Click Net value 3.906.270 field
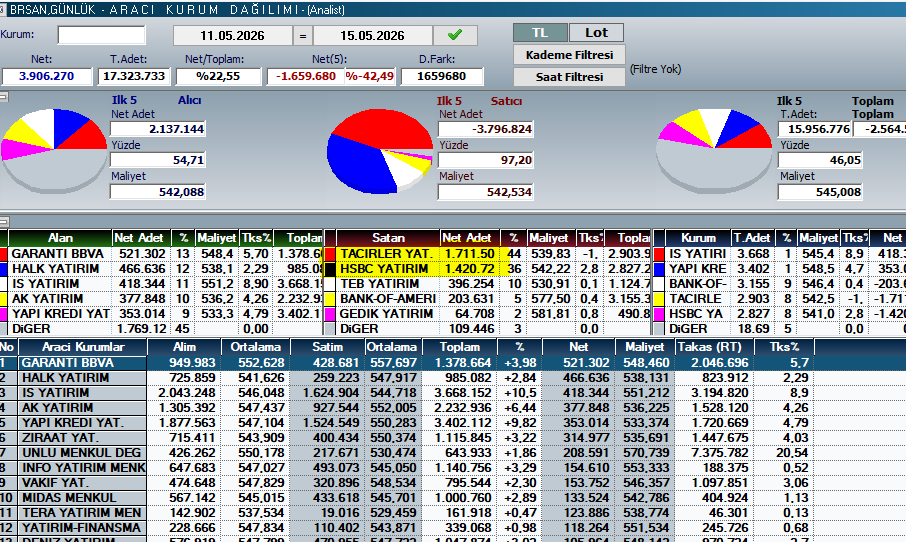The width and height of the screenshot is (906, 542). pyautogui.click(x=46, y=76)
